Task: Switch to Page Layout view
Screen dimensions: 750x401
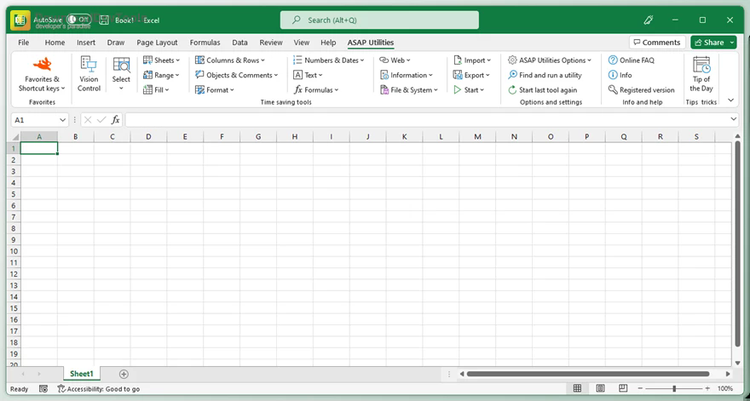Action: (601, 388)
